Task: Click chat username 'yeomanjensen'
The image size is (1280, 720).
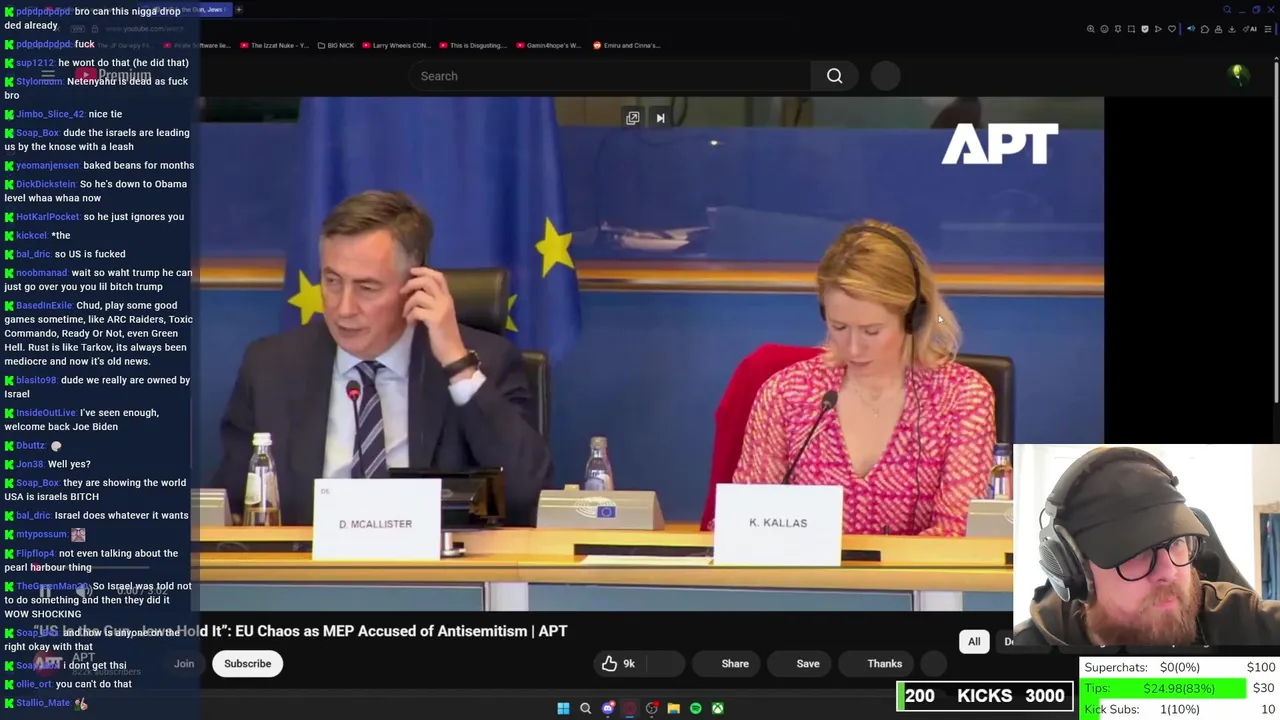Action: (47, 165)
